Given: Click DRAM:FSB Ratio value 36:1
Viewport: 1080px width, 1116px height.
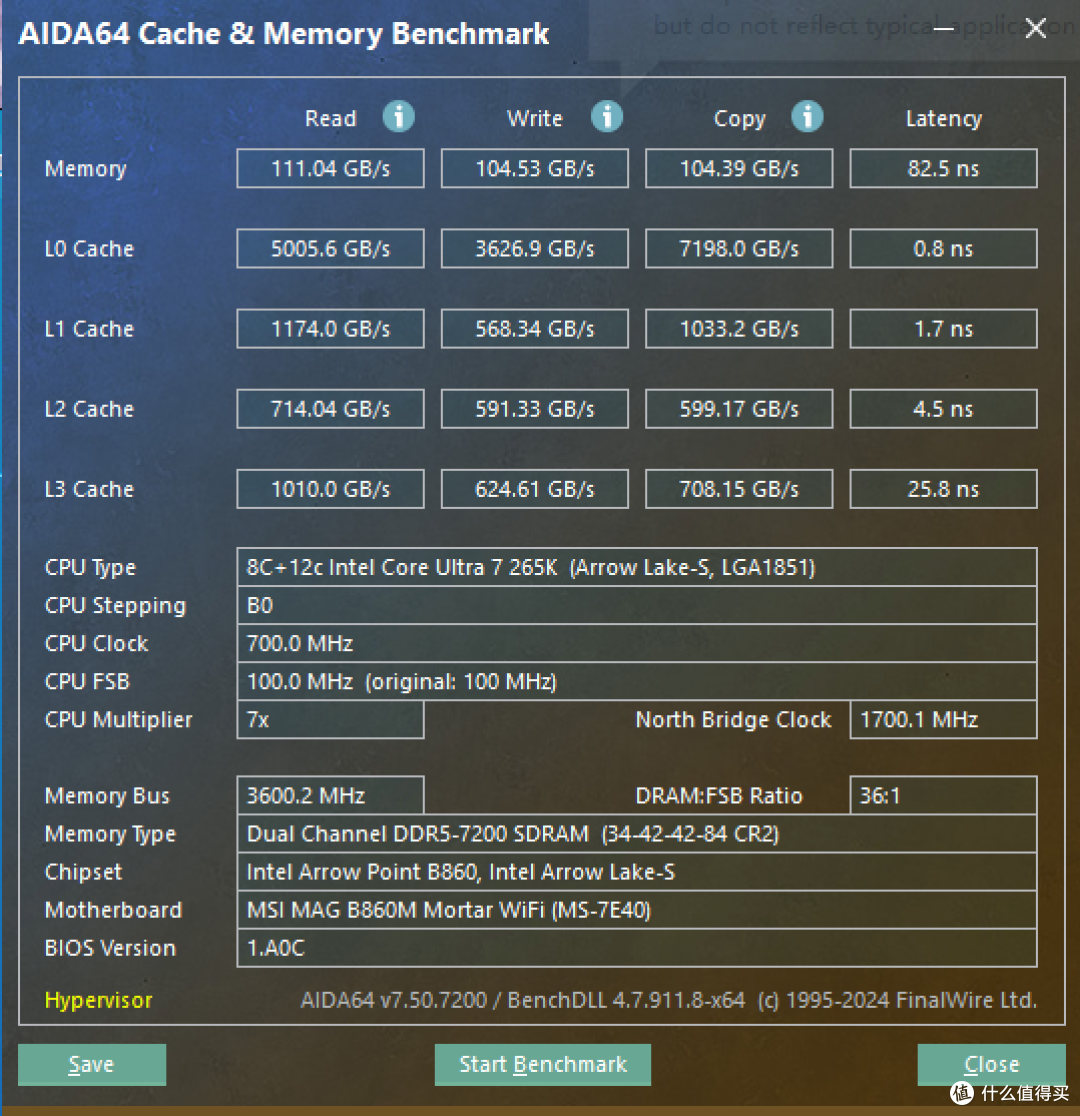Looking at the screenshot, I should (943, 795).
